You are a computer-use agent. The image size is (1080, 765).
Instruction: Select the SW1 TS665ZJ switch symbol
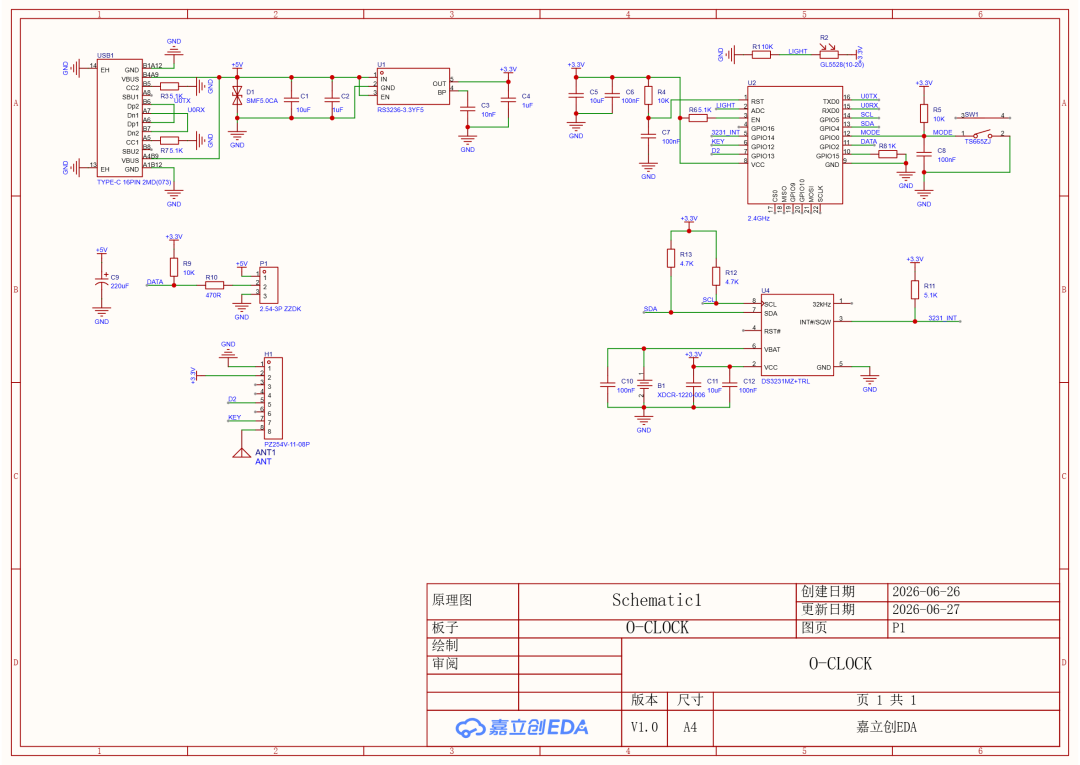[982, 134]
